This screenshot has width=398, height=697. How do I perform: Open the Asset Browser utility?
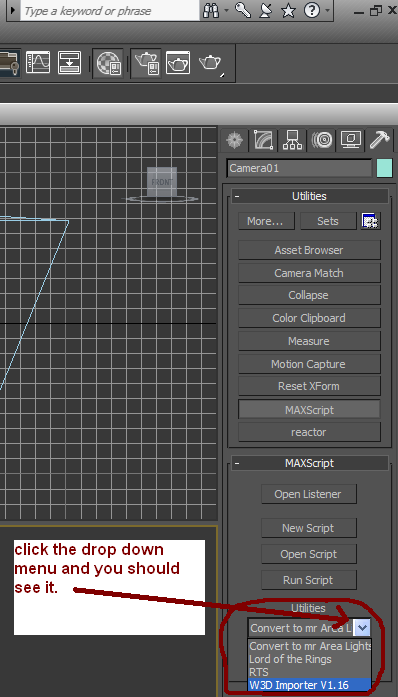(309, 250)
